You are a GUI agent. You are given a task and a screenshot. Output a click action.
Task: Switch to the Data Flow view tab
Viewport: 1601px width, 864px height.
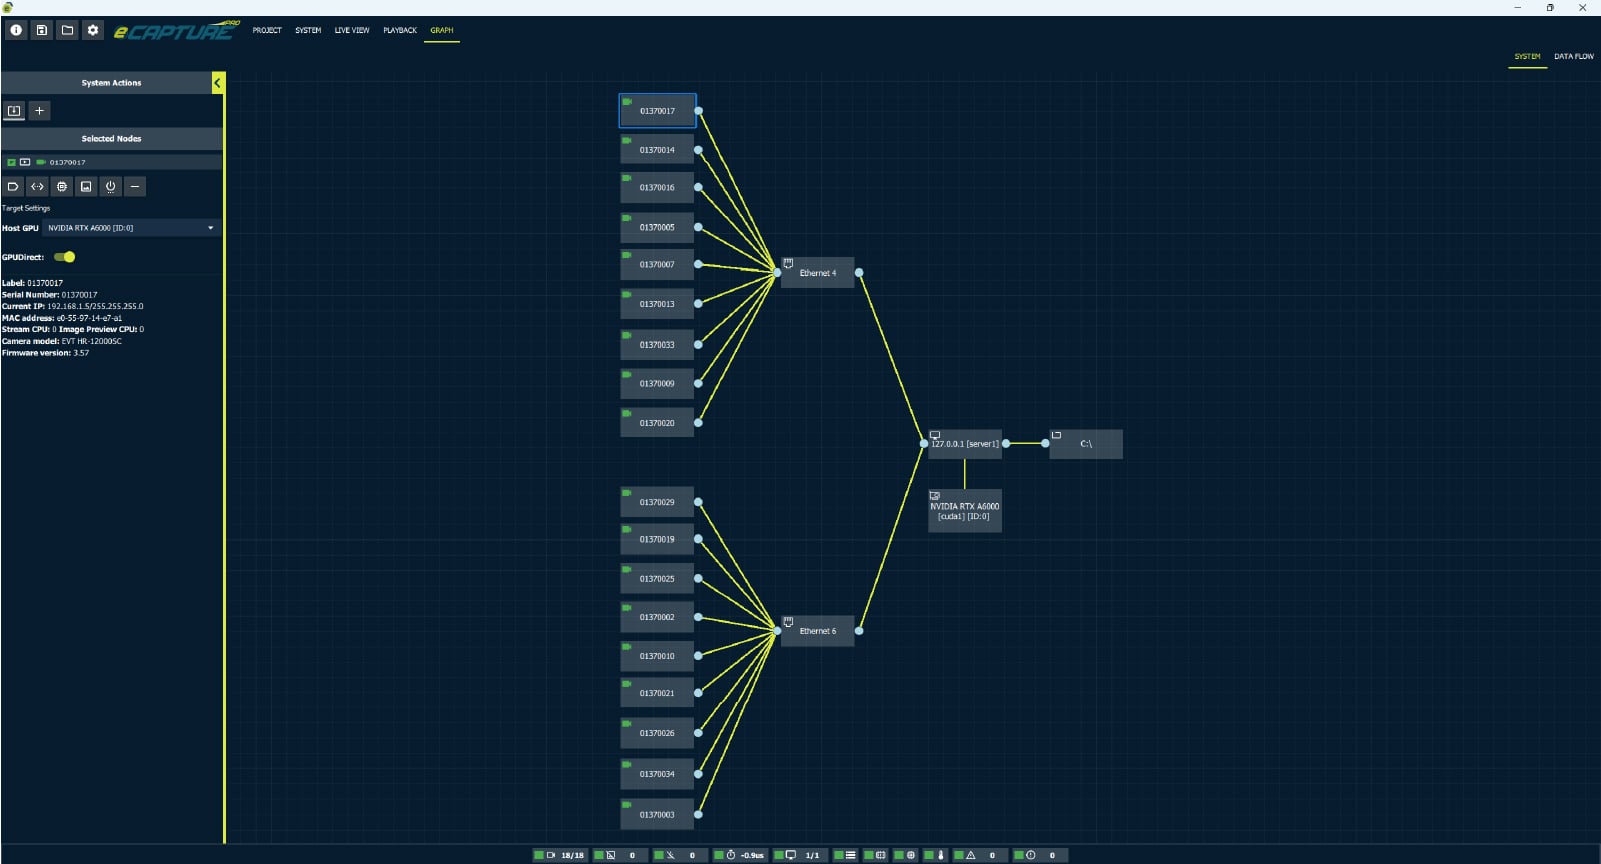click(x=1573, y=57)
